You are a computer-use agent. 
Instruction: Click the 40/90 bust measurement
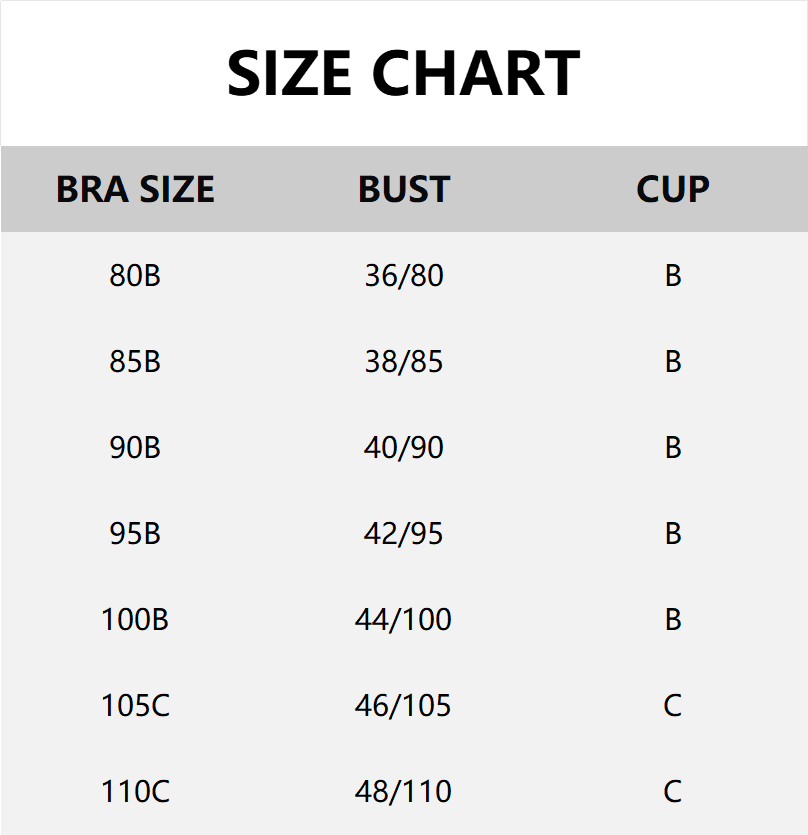(x=404, y=447)
